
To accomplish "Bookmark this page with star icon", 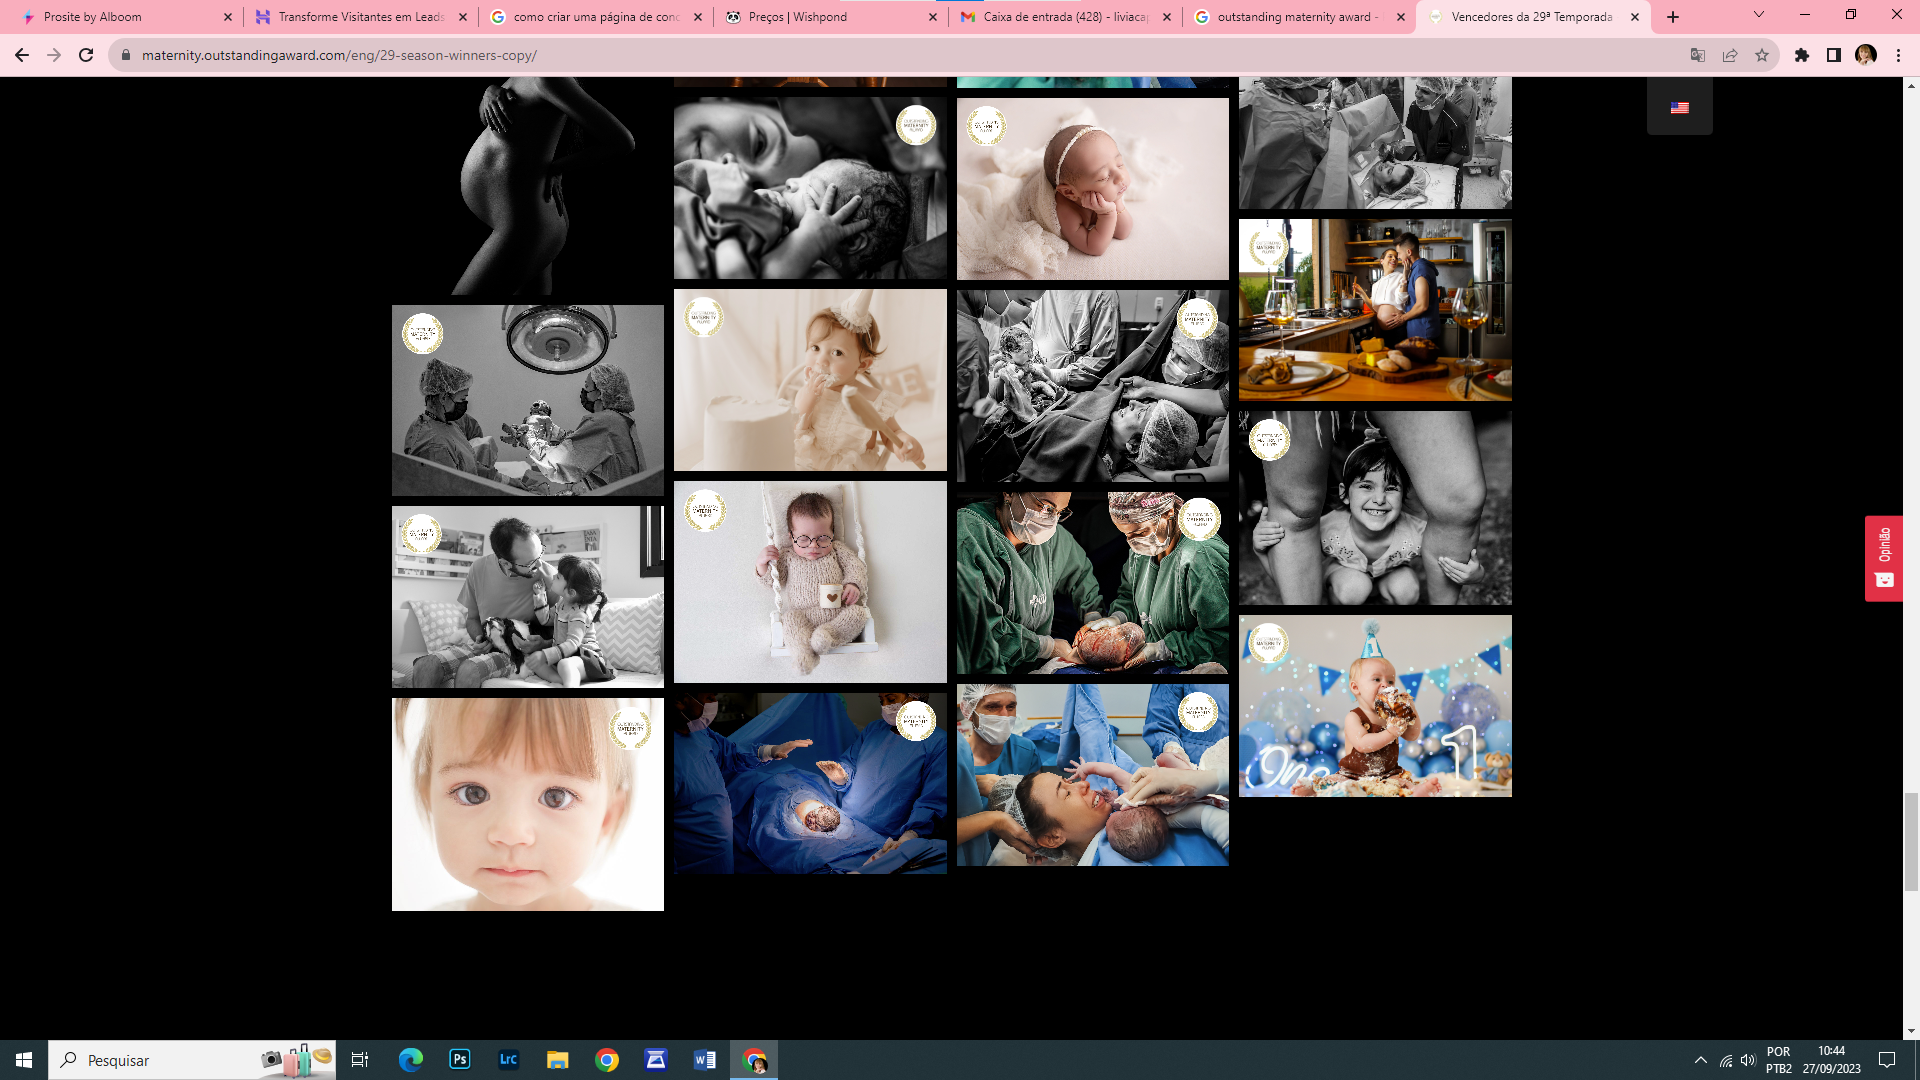I will point(1762,55).
